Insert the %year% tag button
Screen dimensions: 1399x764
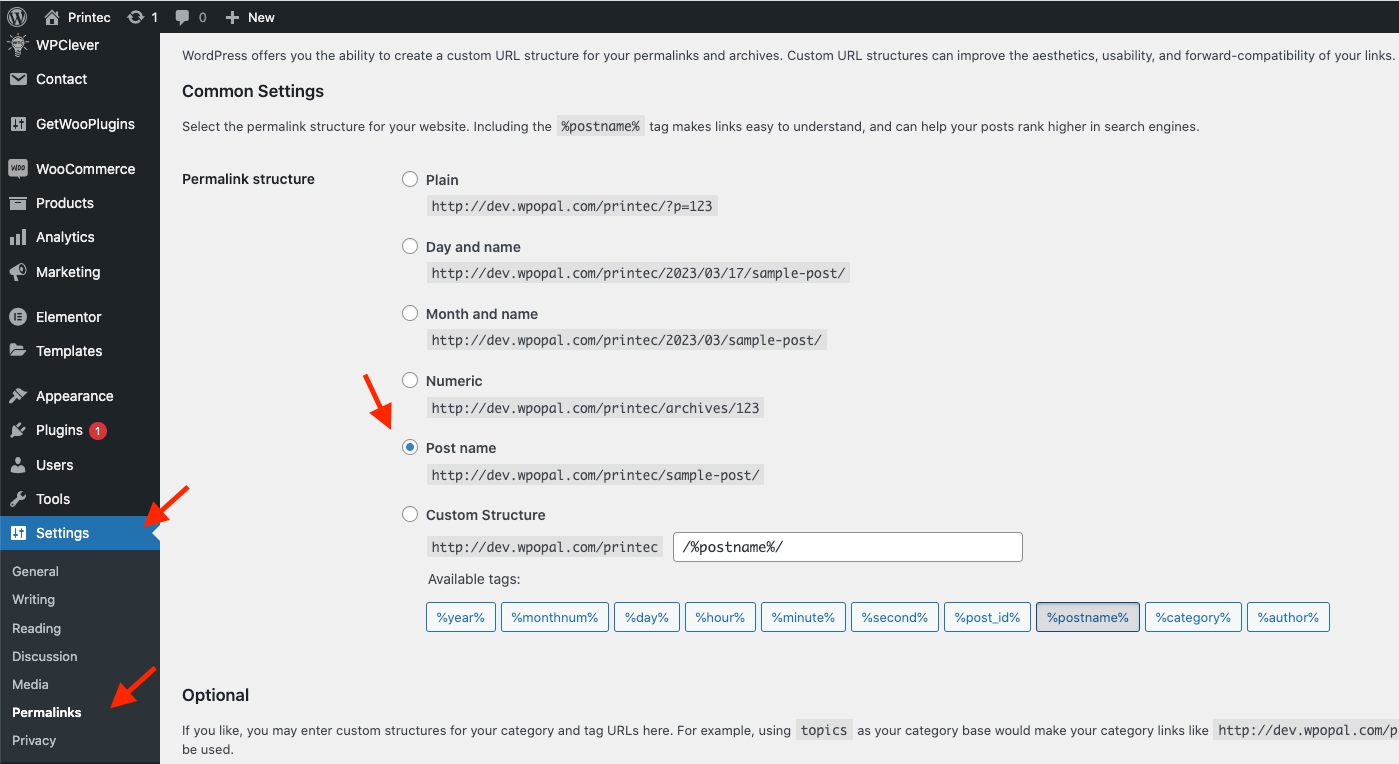460,617
